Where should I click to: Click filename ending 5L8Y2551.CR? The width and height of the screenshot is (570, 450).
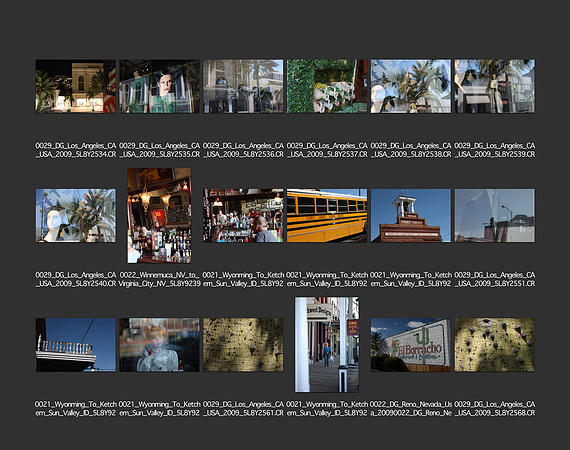point(494,279)
